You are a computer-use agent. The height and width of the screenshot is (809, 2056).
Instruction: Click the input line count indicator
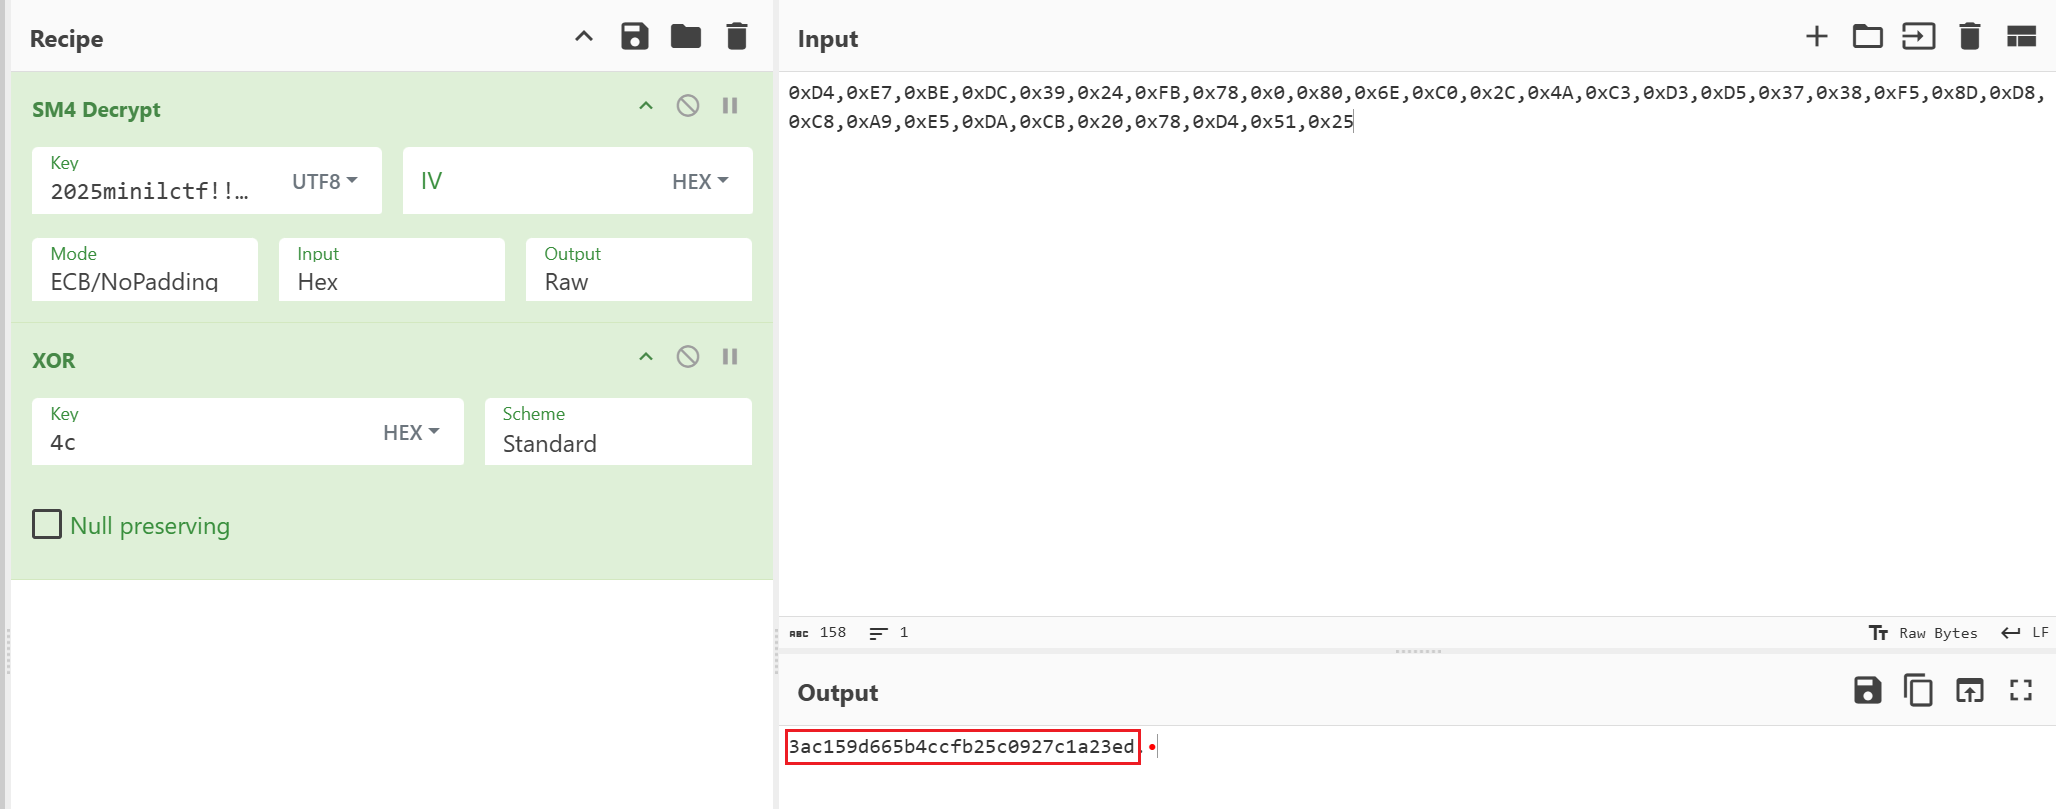[x=888, y=633]
